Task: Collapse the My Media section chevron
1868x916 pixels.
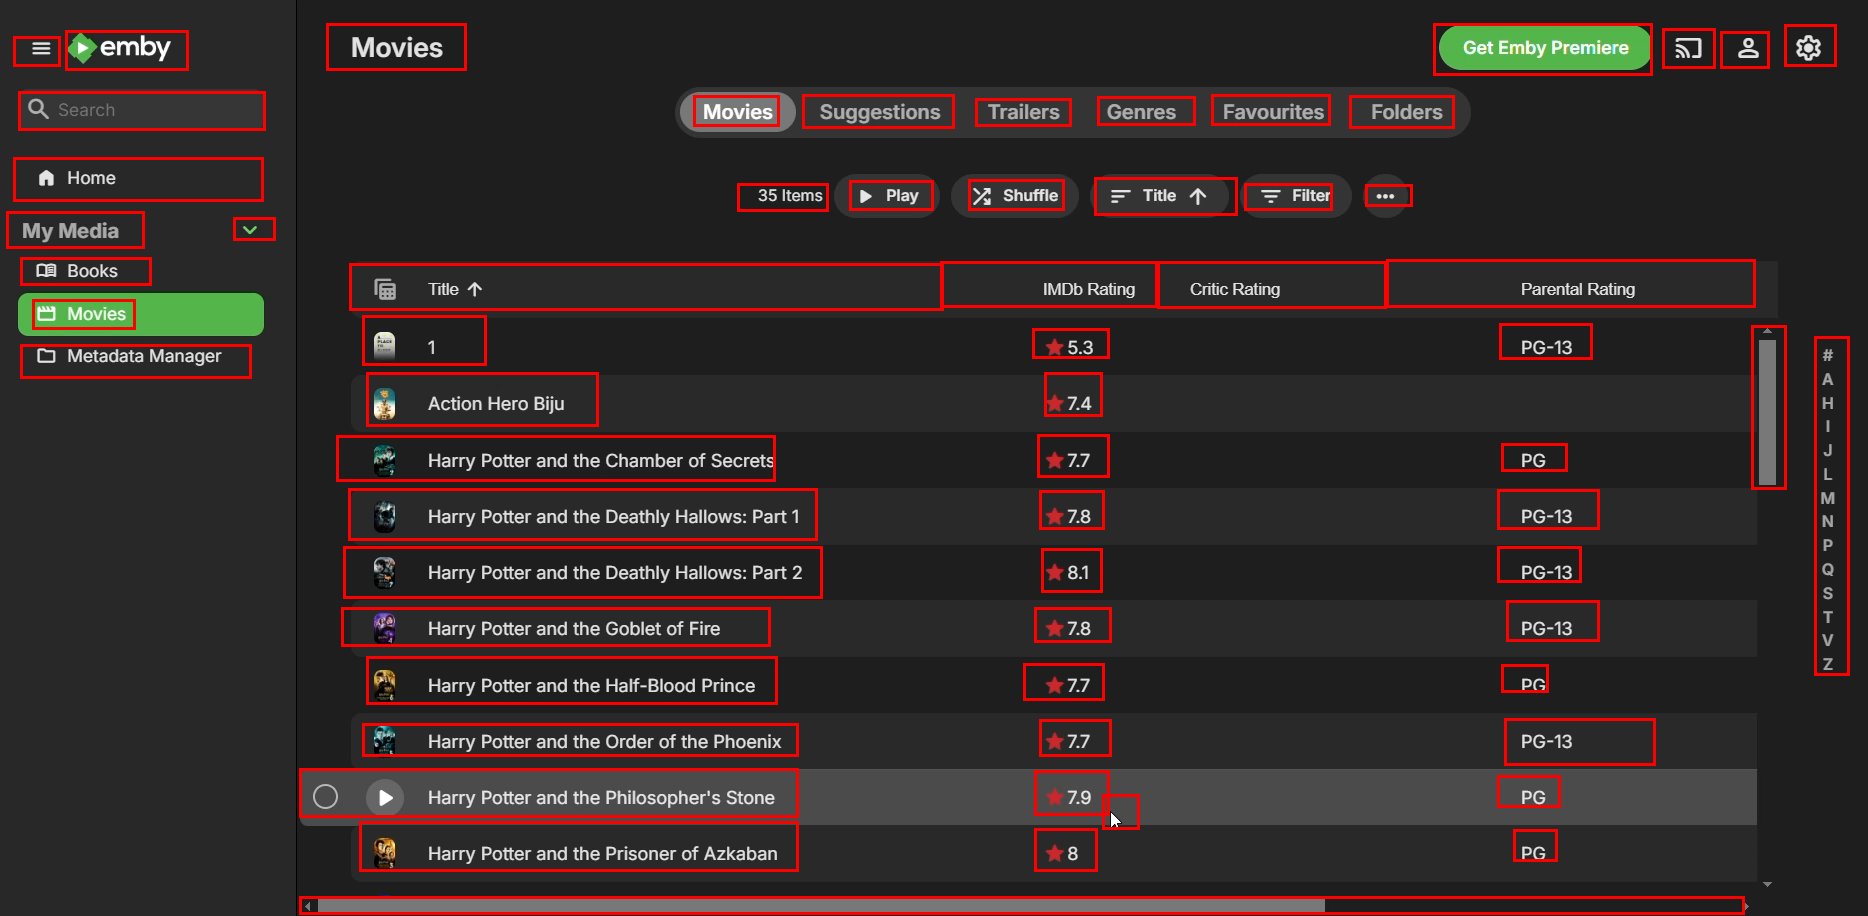Action: (x=251, y=230)
